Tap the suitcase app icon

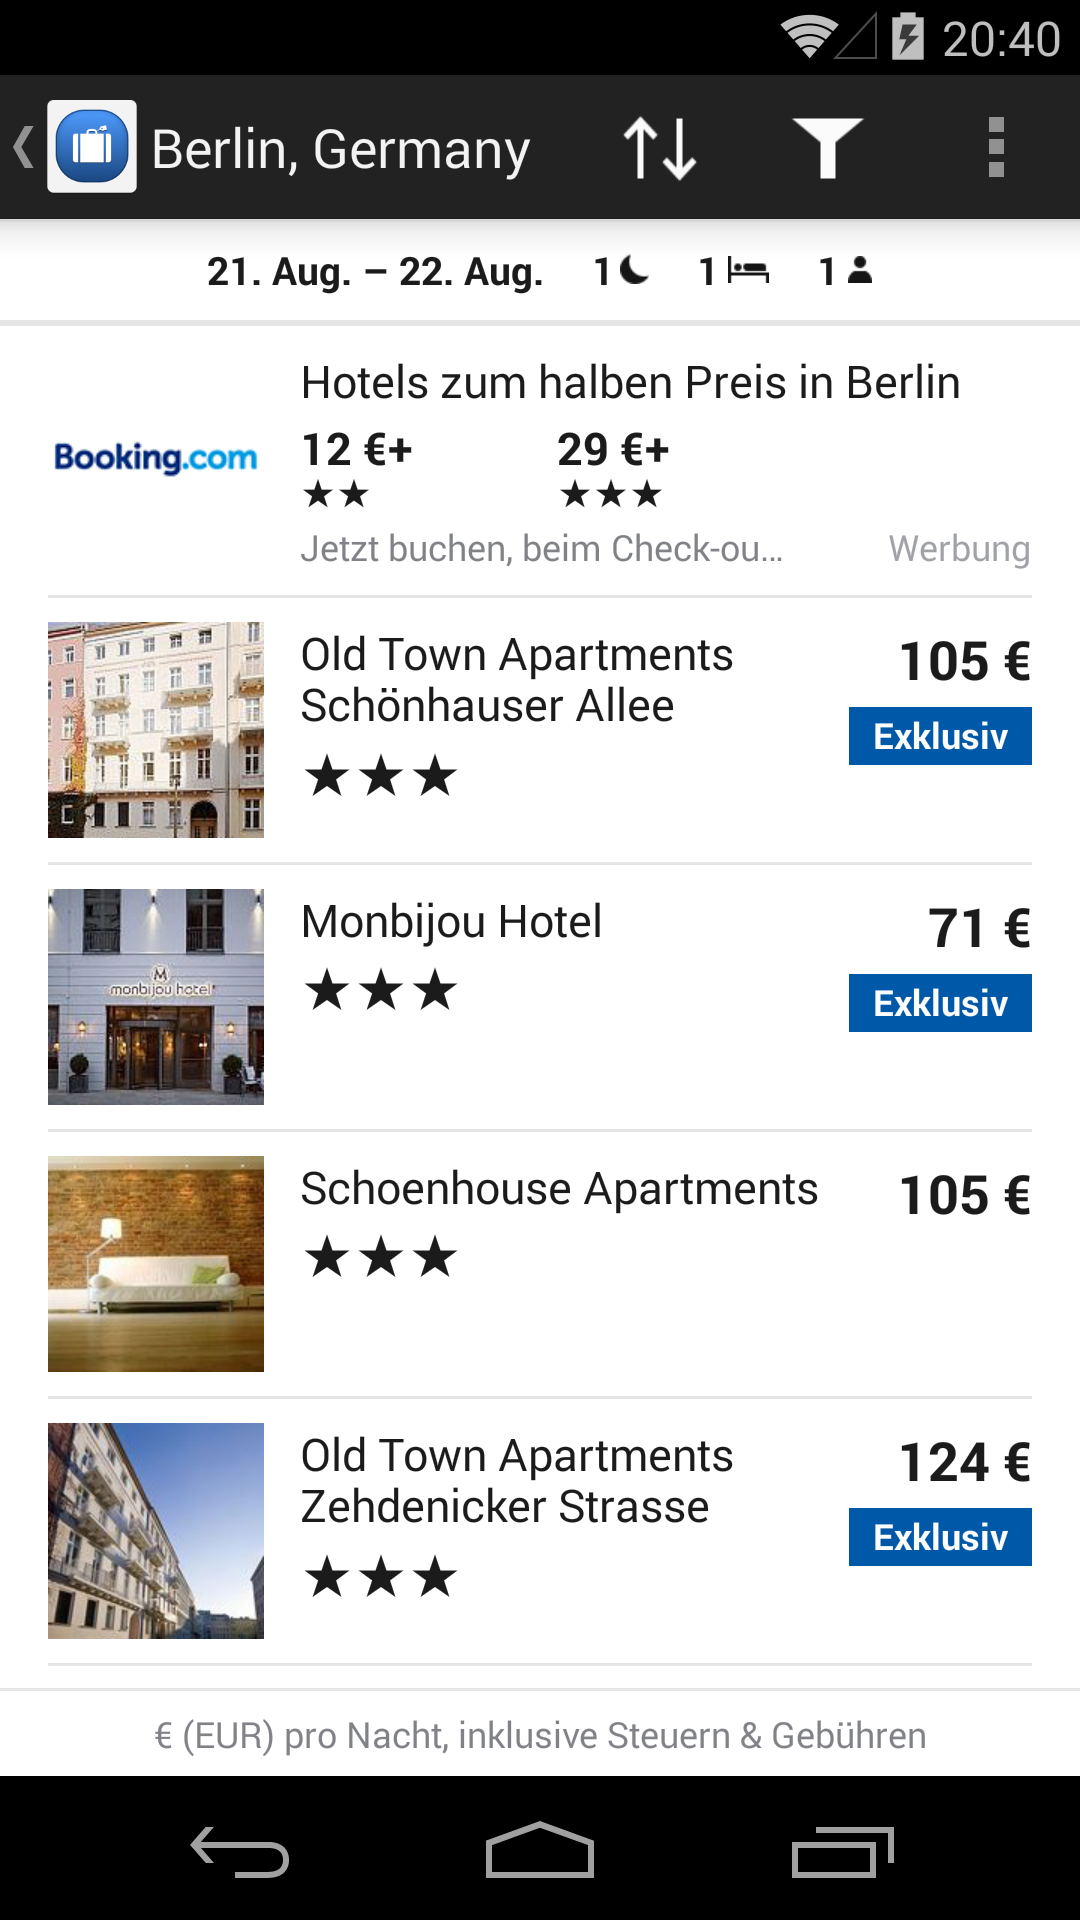pyautogui.click(x=92, y=147)
